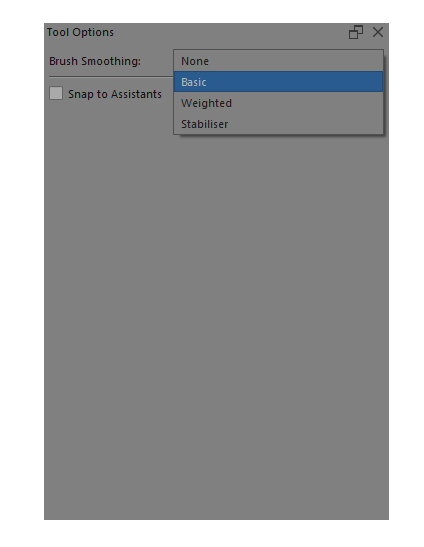Click the Tool Options title bar
This screenshot has height=547, width=424.
(x=195, y=32)
